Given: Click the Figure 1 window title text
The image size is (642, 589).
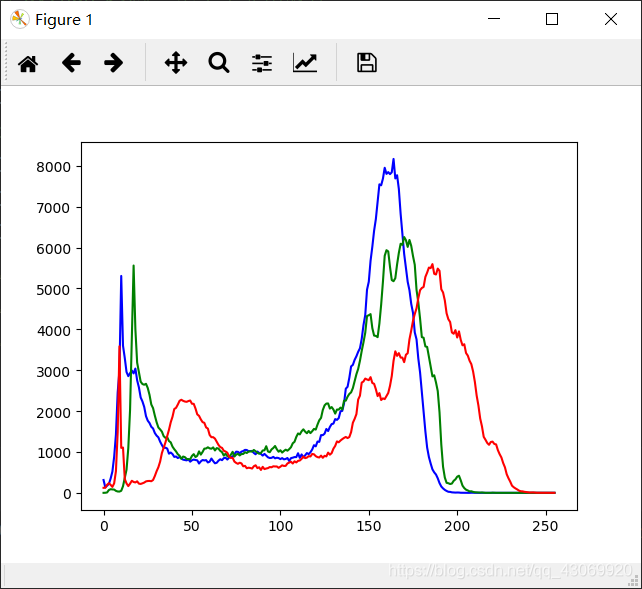Looking at the screenshot, I should pyautogui.click(x=64, y=20).
